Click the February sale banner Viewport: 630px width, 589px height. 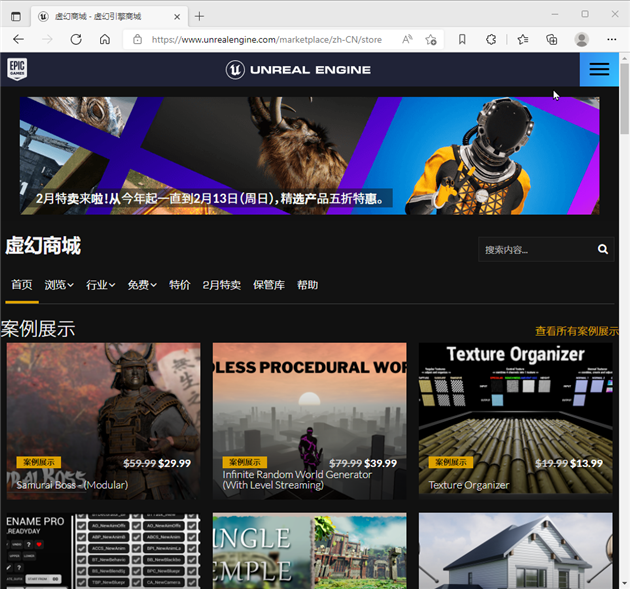click(x=310, y=156)
